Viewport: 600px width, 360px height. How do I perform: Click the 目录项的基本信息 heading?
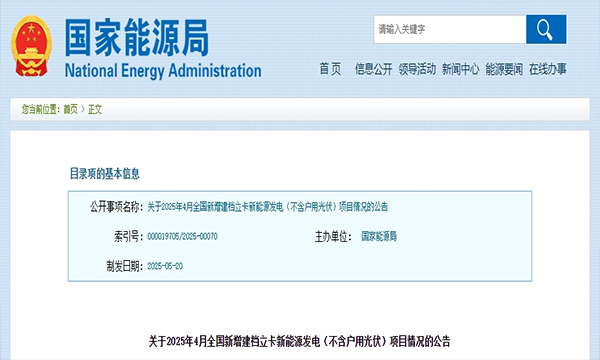pyautogui.click(x=104, y=174)
